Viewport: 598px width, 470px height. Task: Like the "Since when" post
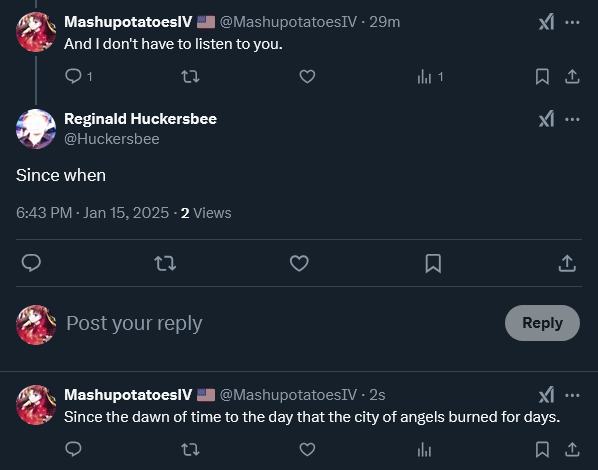click(x=299, y=263)
